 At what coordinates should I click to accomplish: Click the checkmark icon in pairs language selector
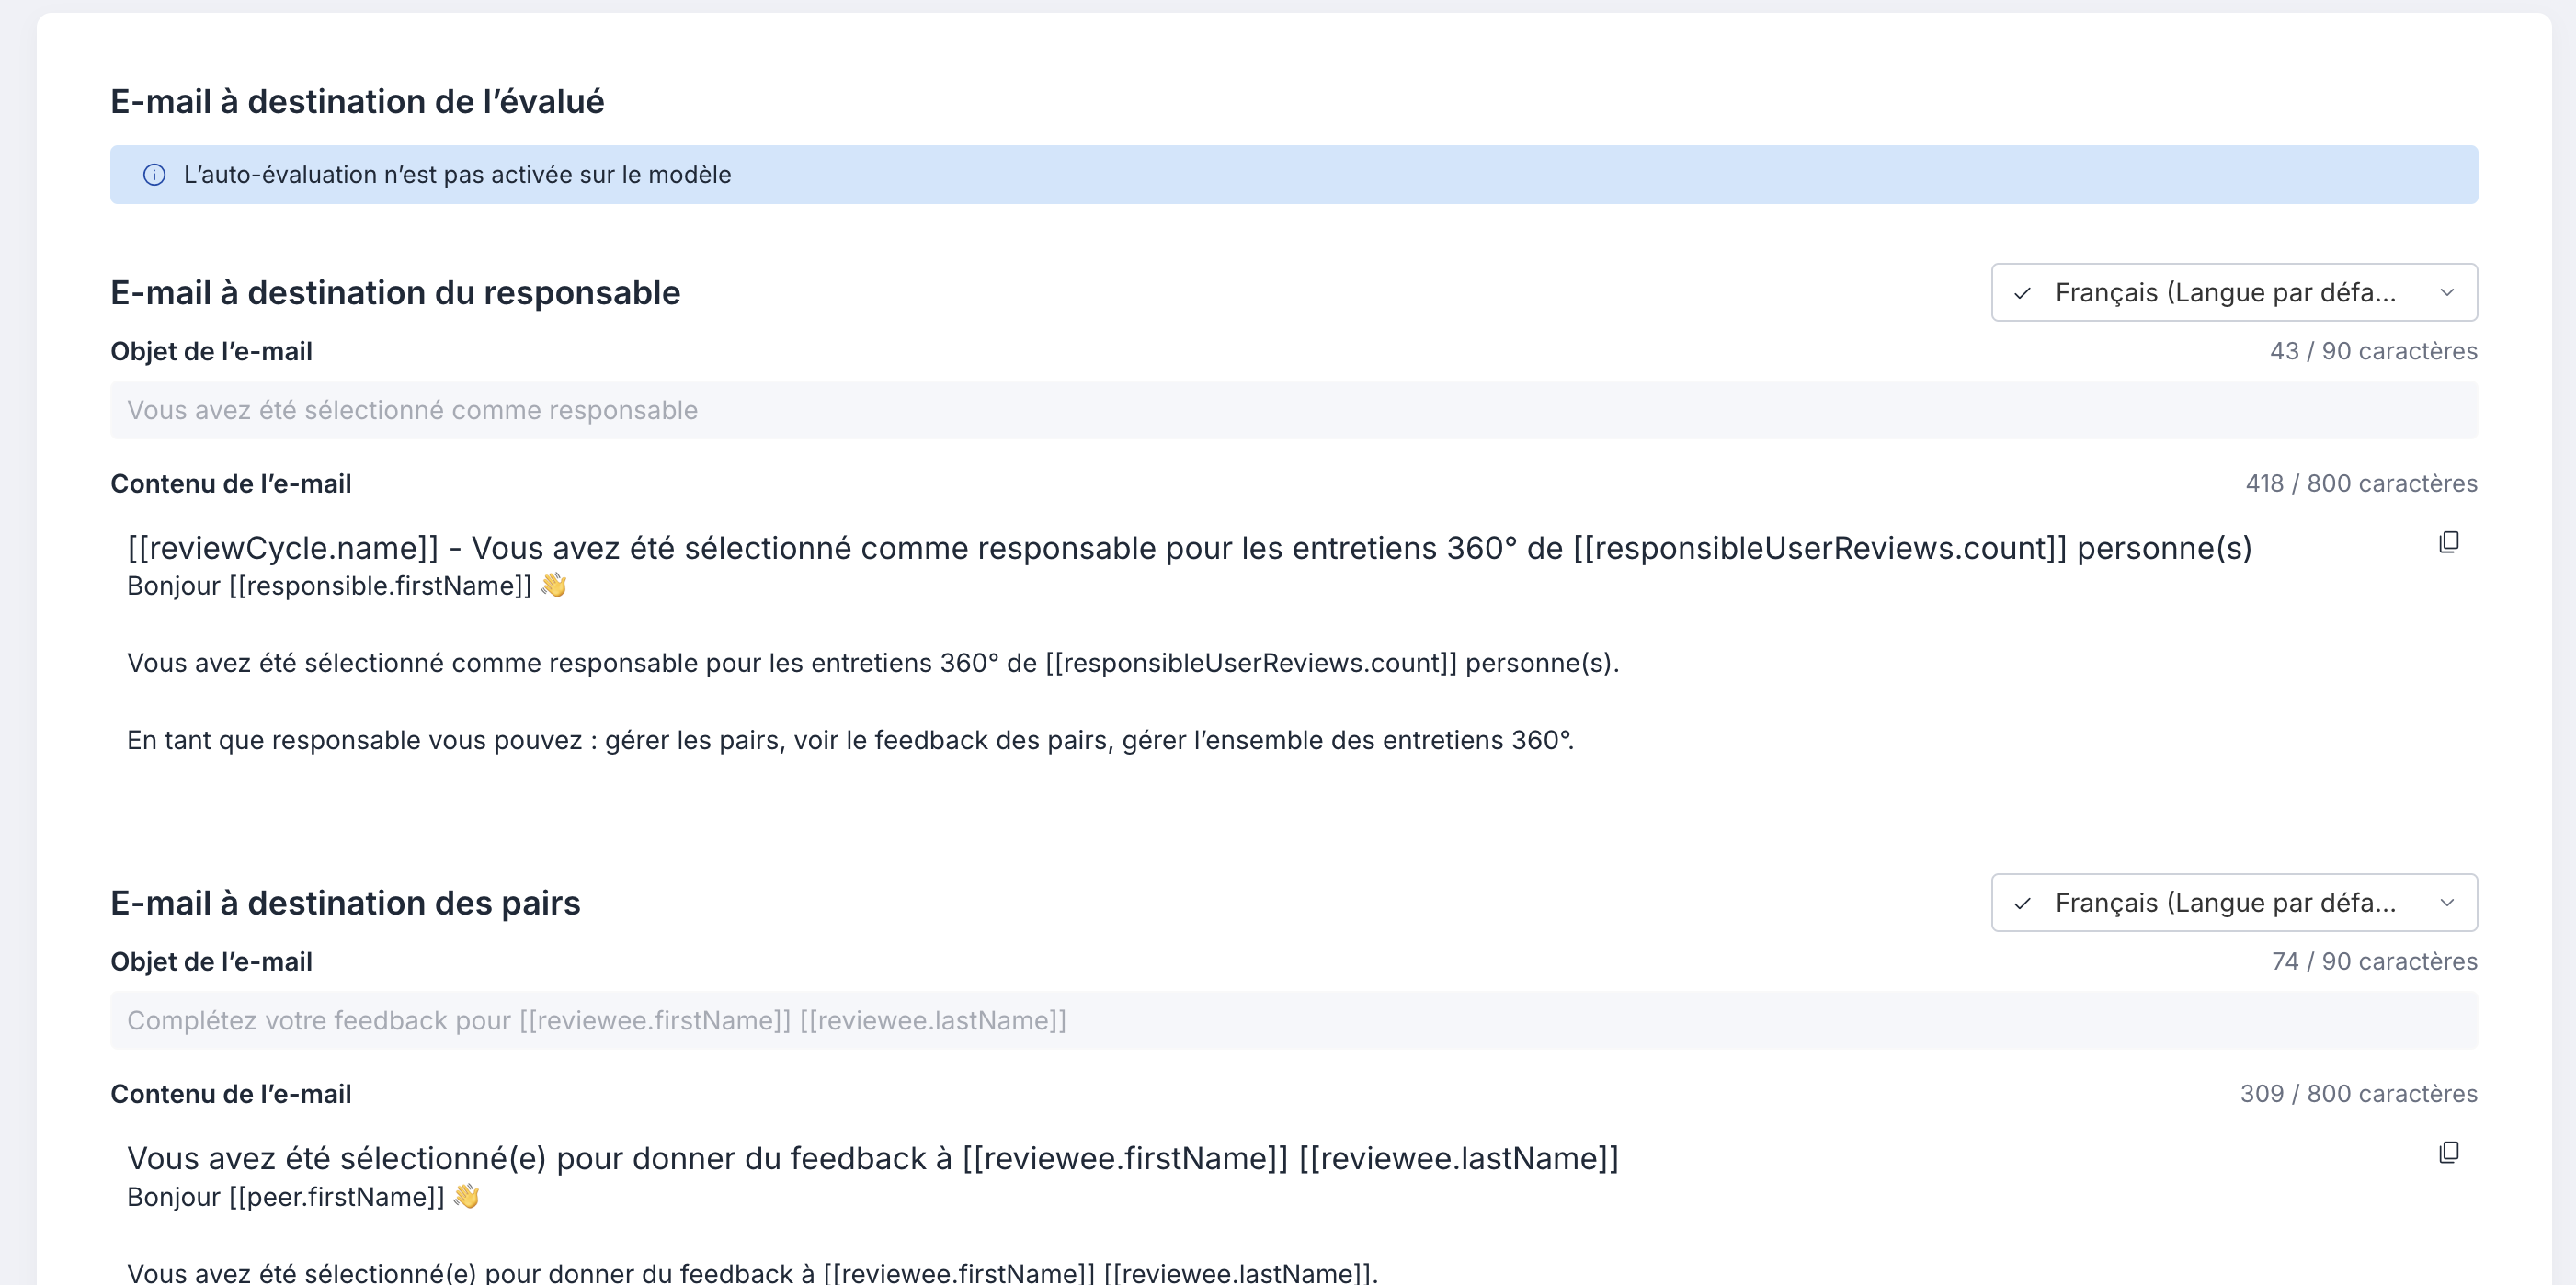point(2022,903)
